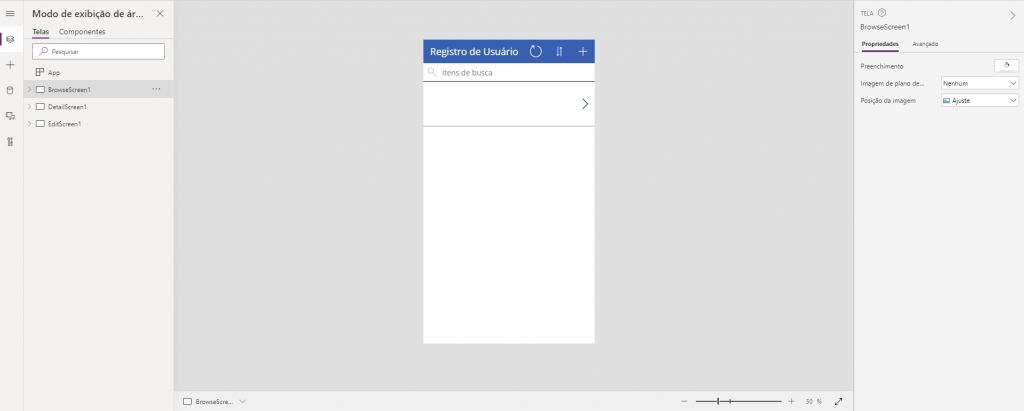Image resolution: width=1024 pixels, height=411 pixels.
Task: Expand the BrowseScreen1 tree node
Action: [x=28, y=90]
